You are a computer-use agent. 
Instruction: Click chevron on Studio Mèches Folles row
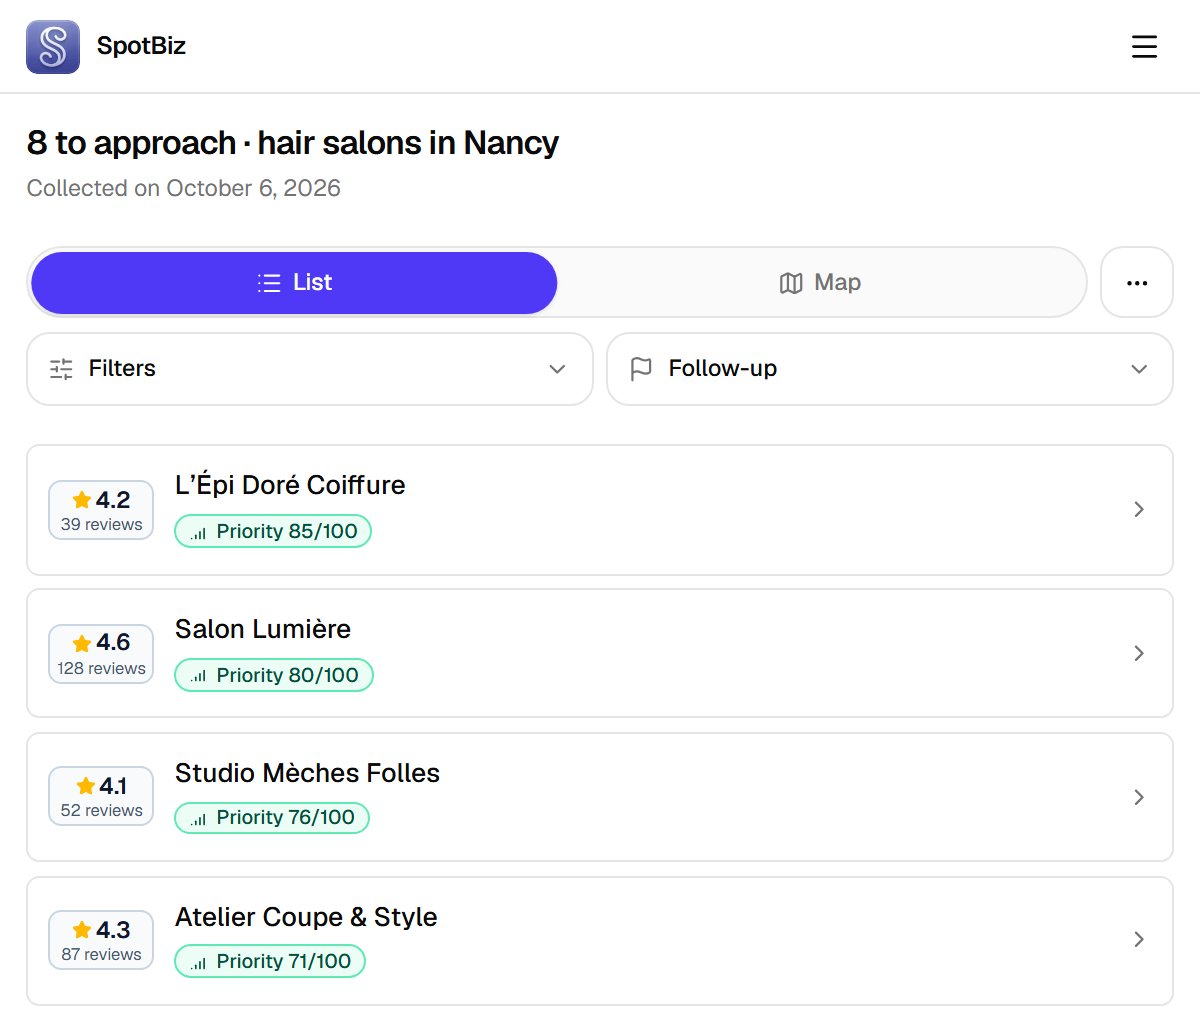pyautogui.click(x=1139, y=797)
